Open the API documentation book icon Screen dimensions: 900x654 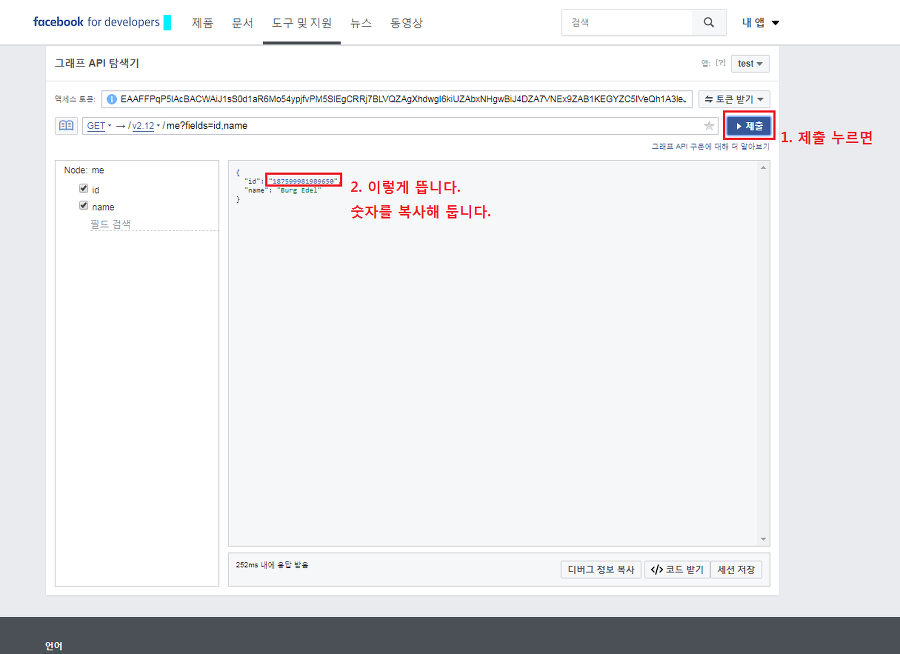coord(67,126)
